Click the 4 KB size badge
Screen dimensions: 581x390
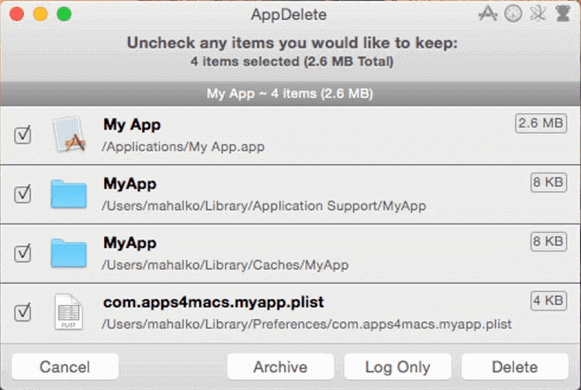point(548,300)
